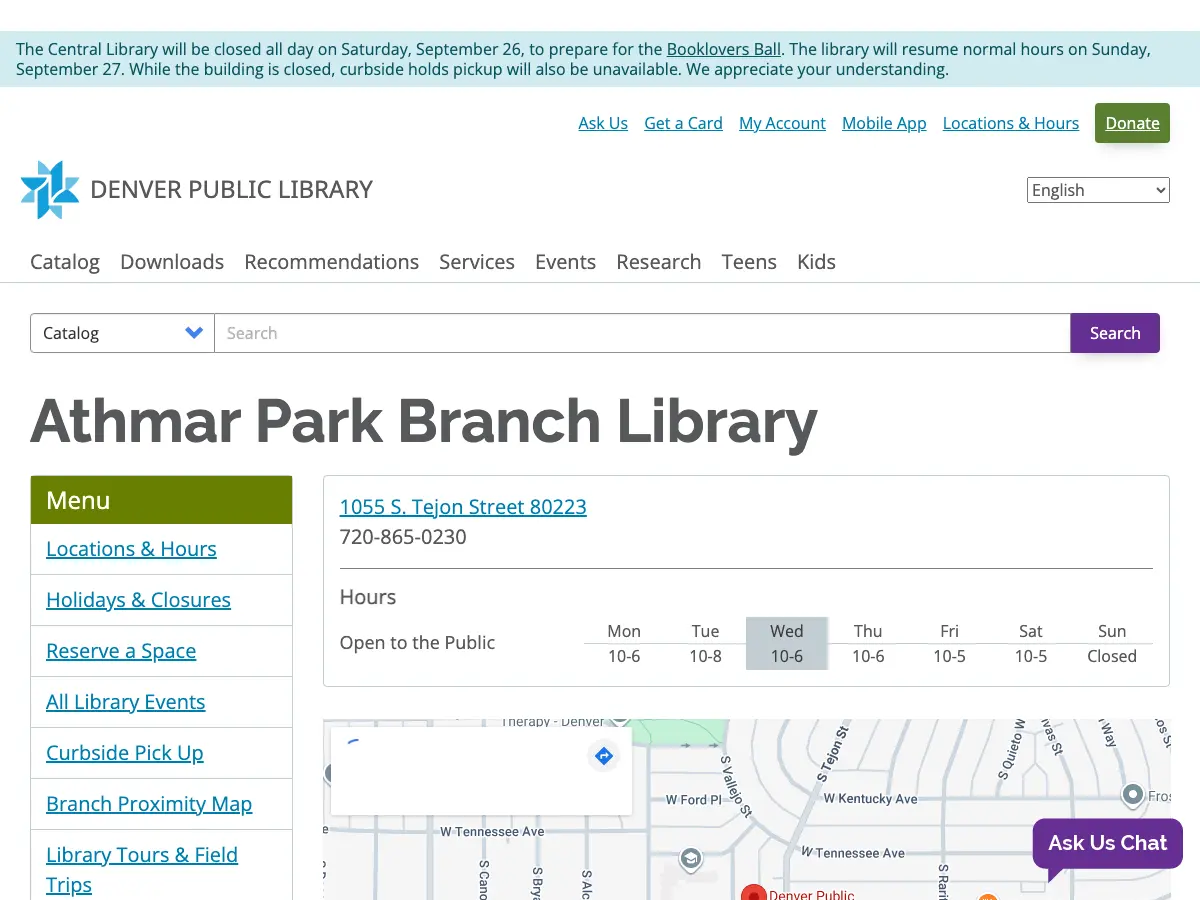This screenshot has width=1200, height=900.
Task: Click the W Kentucky Ave label on map
Action: tap(870, 799)
